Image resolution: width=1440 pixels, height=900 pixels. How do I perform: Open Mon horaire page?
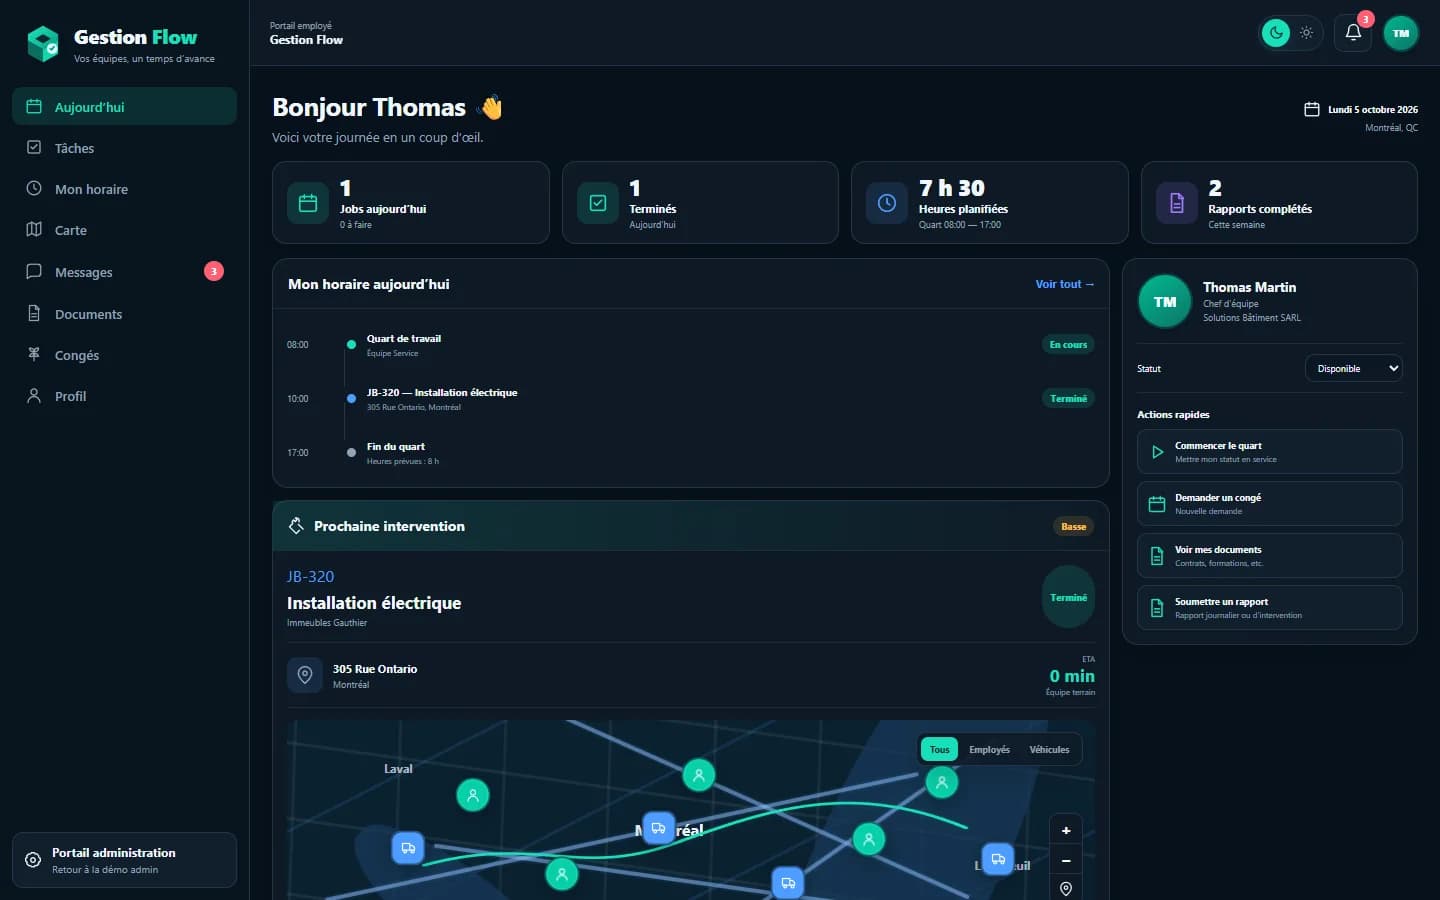(x=124, y=189)
